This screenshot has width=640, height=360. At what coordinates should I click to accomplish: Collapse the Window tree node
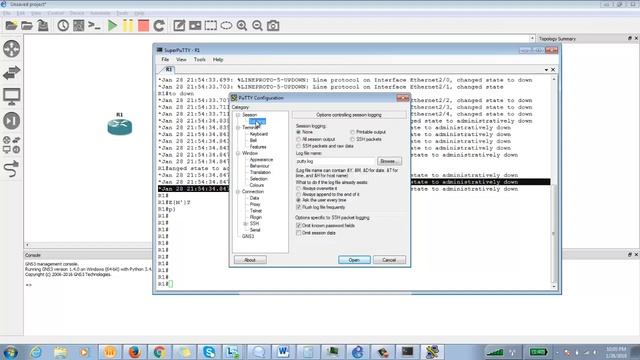238,153
